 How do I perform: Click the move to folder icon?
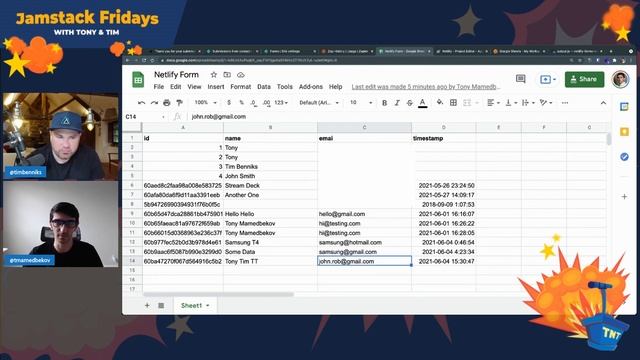pyautogui.click(x=227, y=75)
